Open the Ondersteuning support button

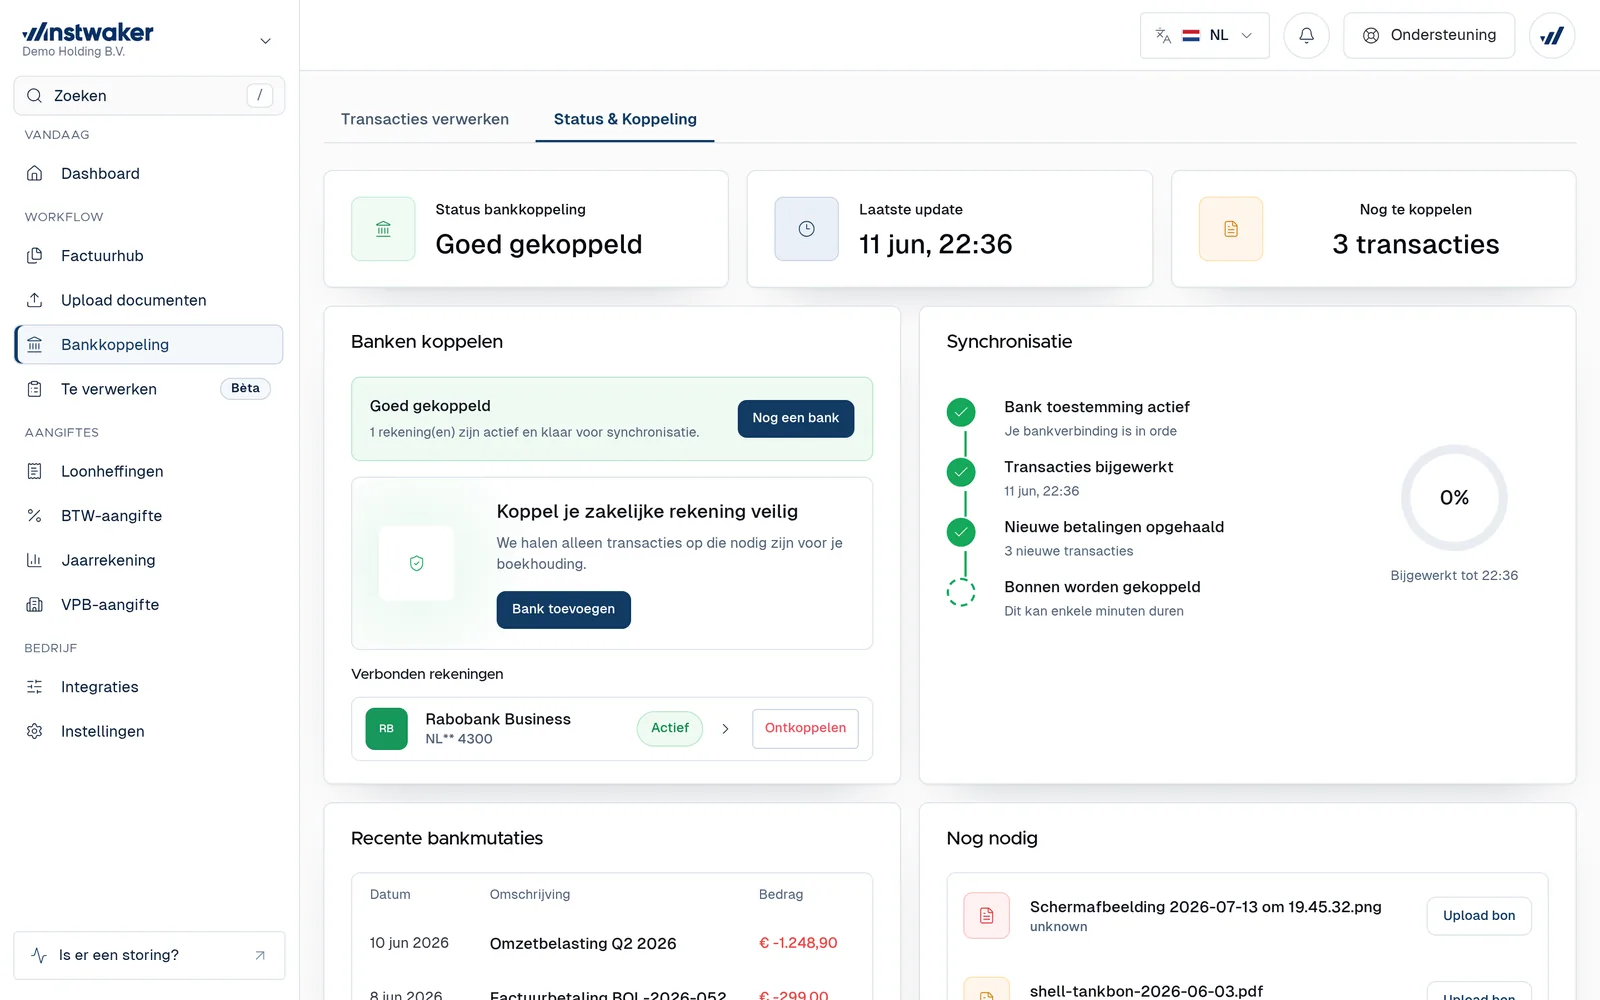tap(1429, 35)
